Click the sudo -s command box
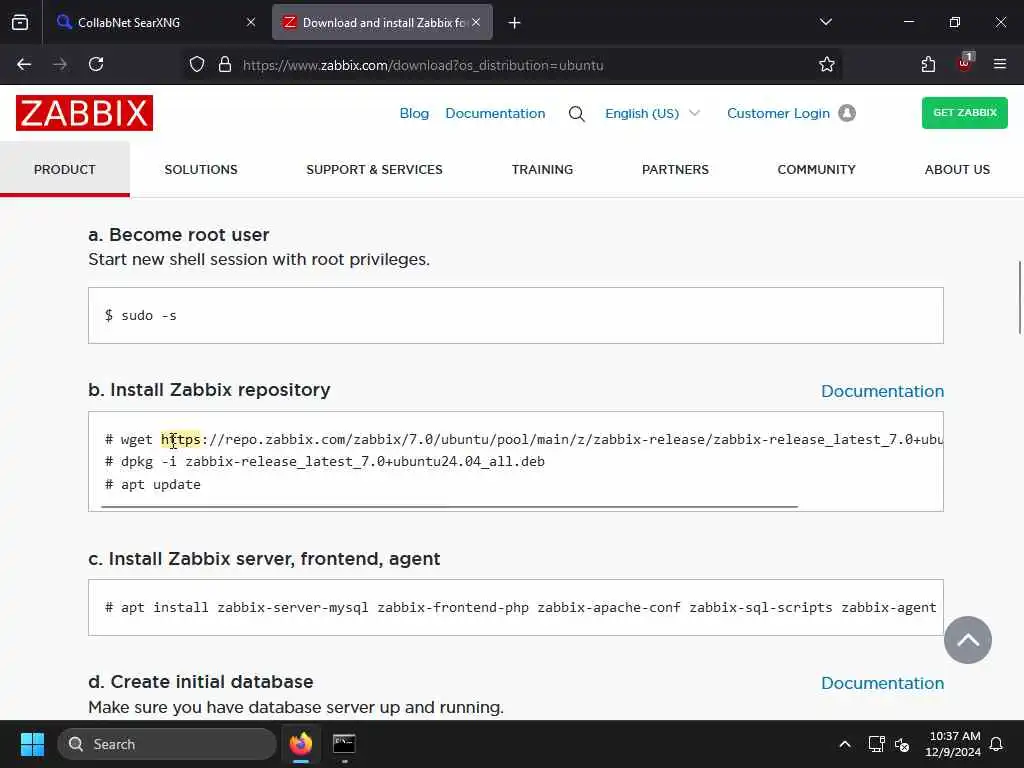Viewport: 1024px width, 768px height. (x=516, y=315)
